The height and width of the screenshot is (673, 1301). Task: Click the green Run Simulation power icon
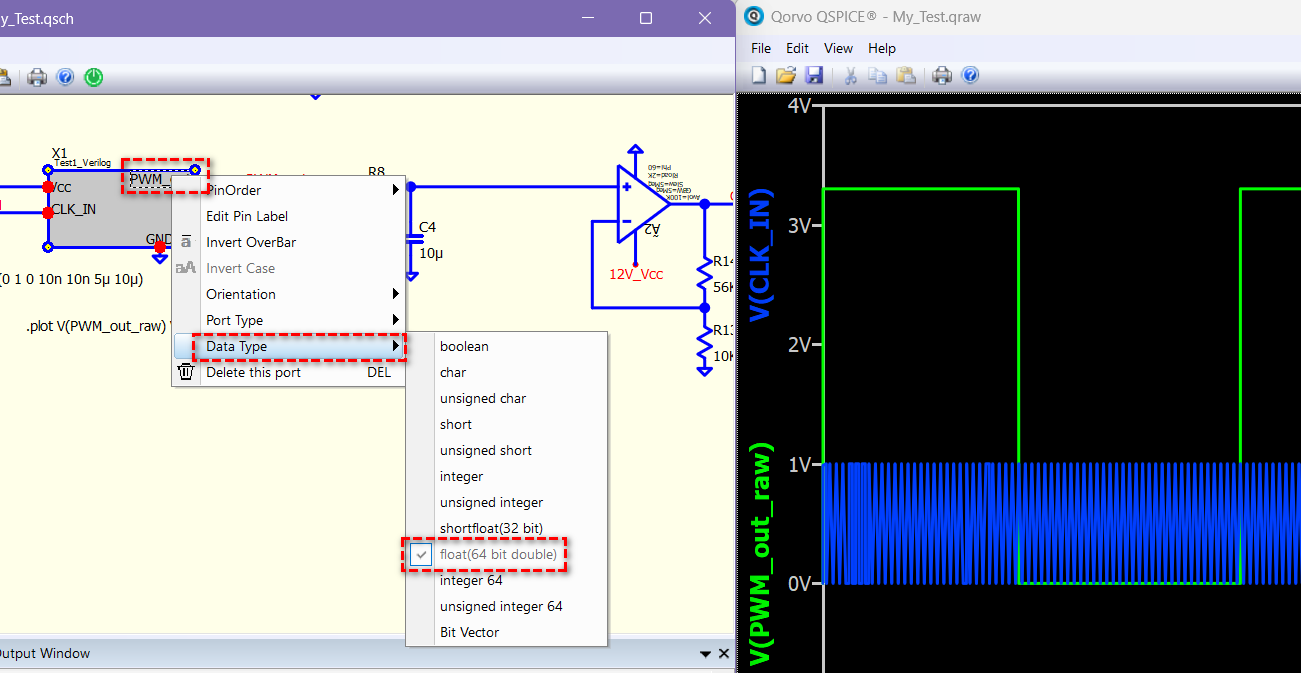click(94, 77)
